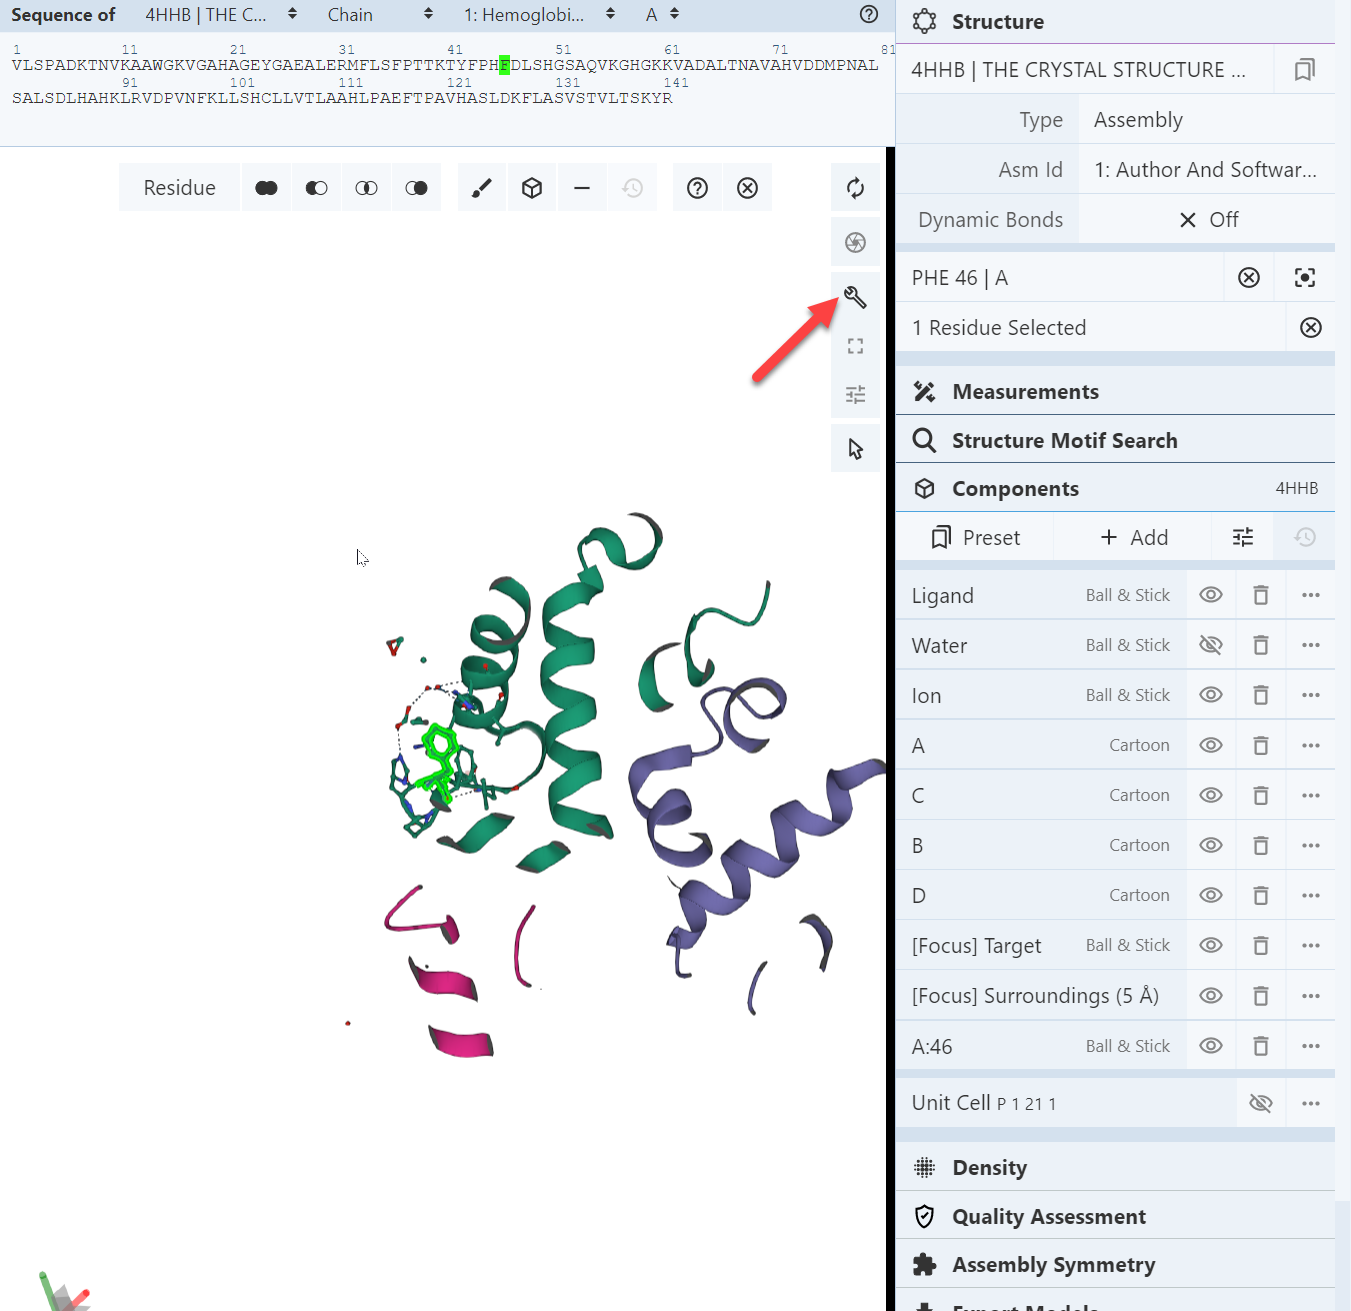
Task: Click Add to create a new component
Action: tap(1133, 537)
